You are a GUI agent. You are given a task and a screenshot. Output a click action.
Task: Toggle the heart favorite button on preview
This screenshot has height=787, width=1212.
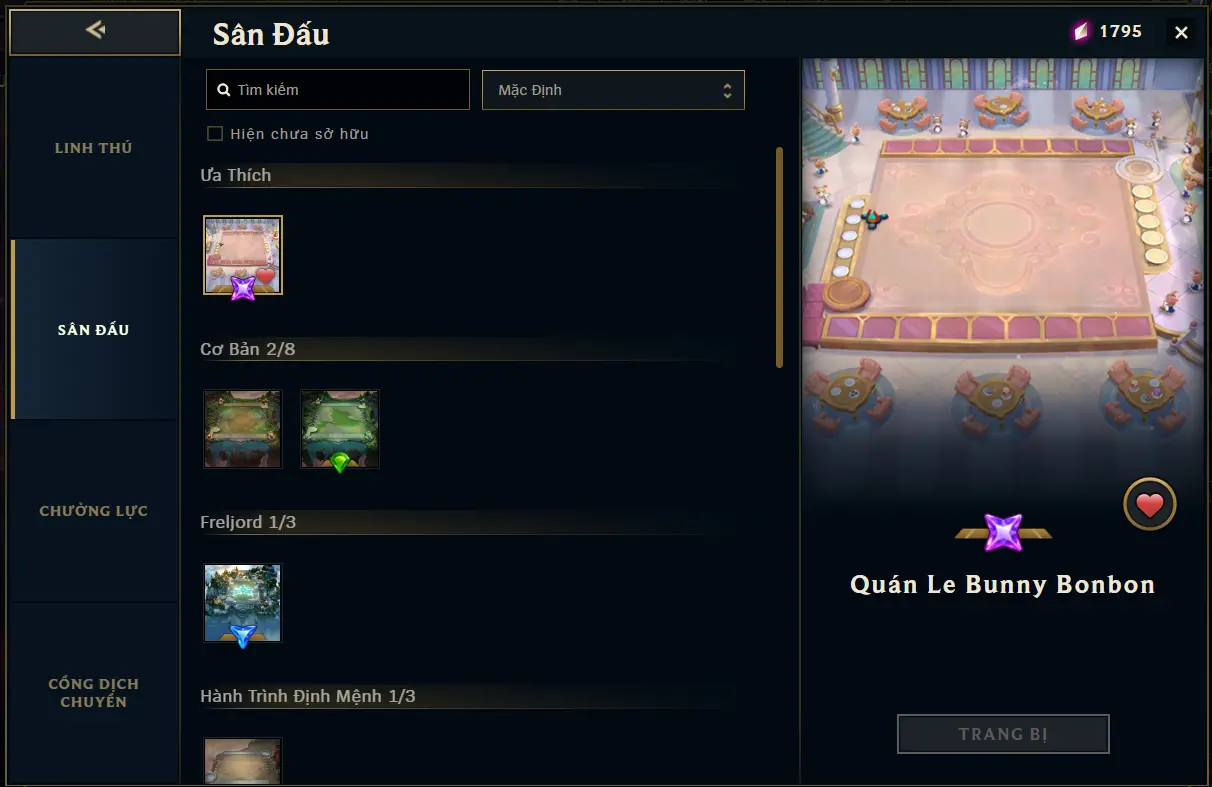click(1150, 505)
